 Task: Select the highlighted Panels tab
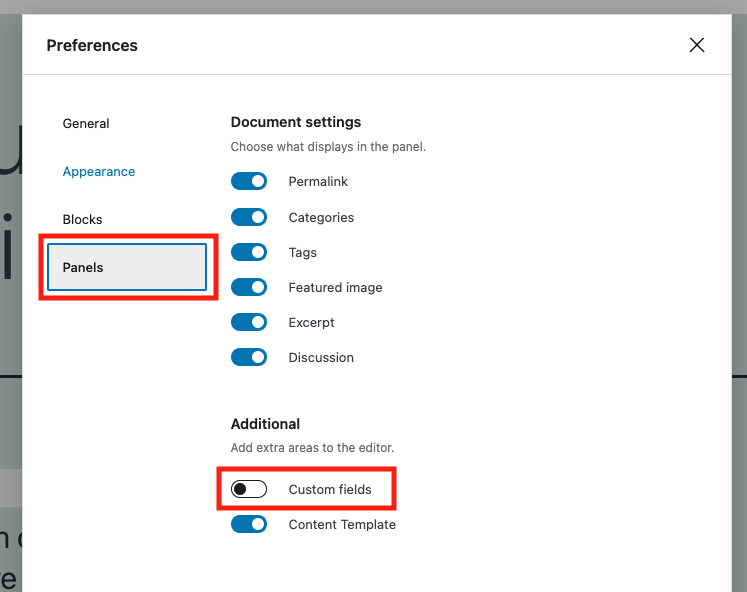click(127, 267)
